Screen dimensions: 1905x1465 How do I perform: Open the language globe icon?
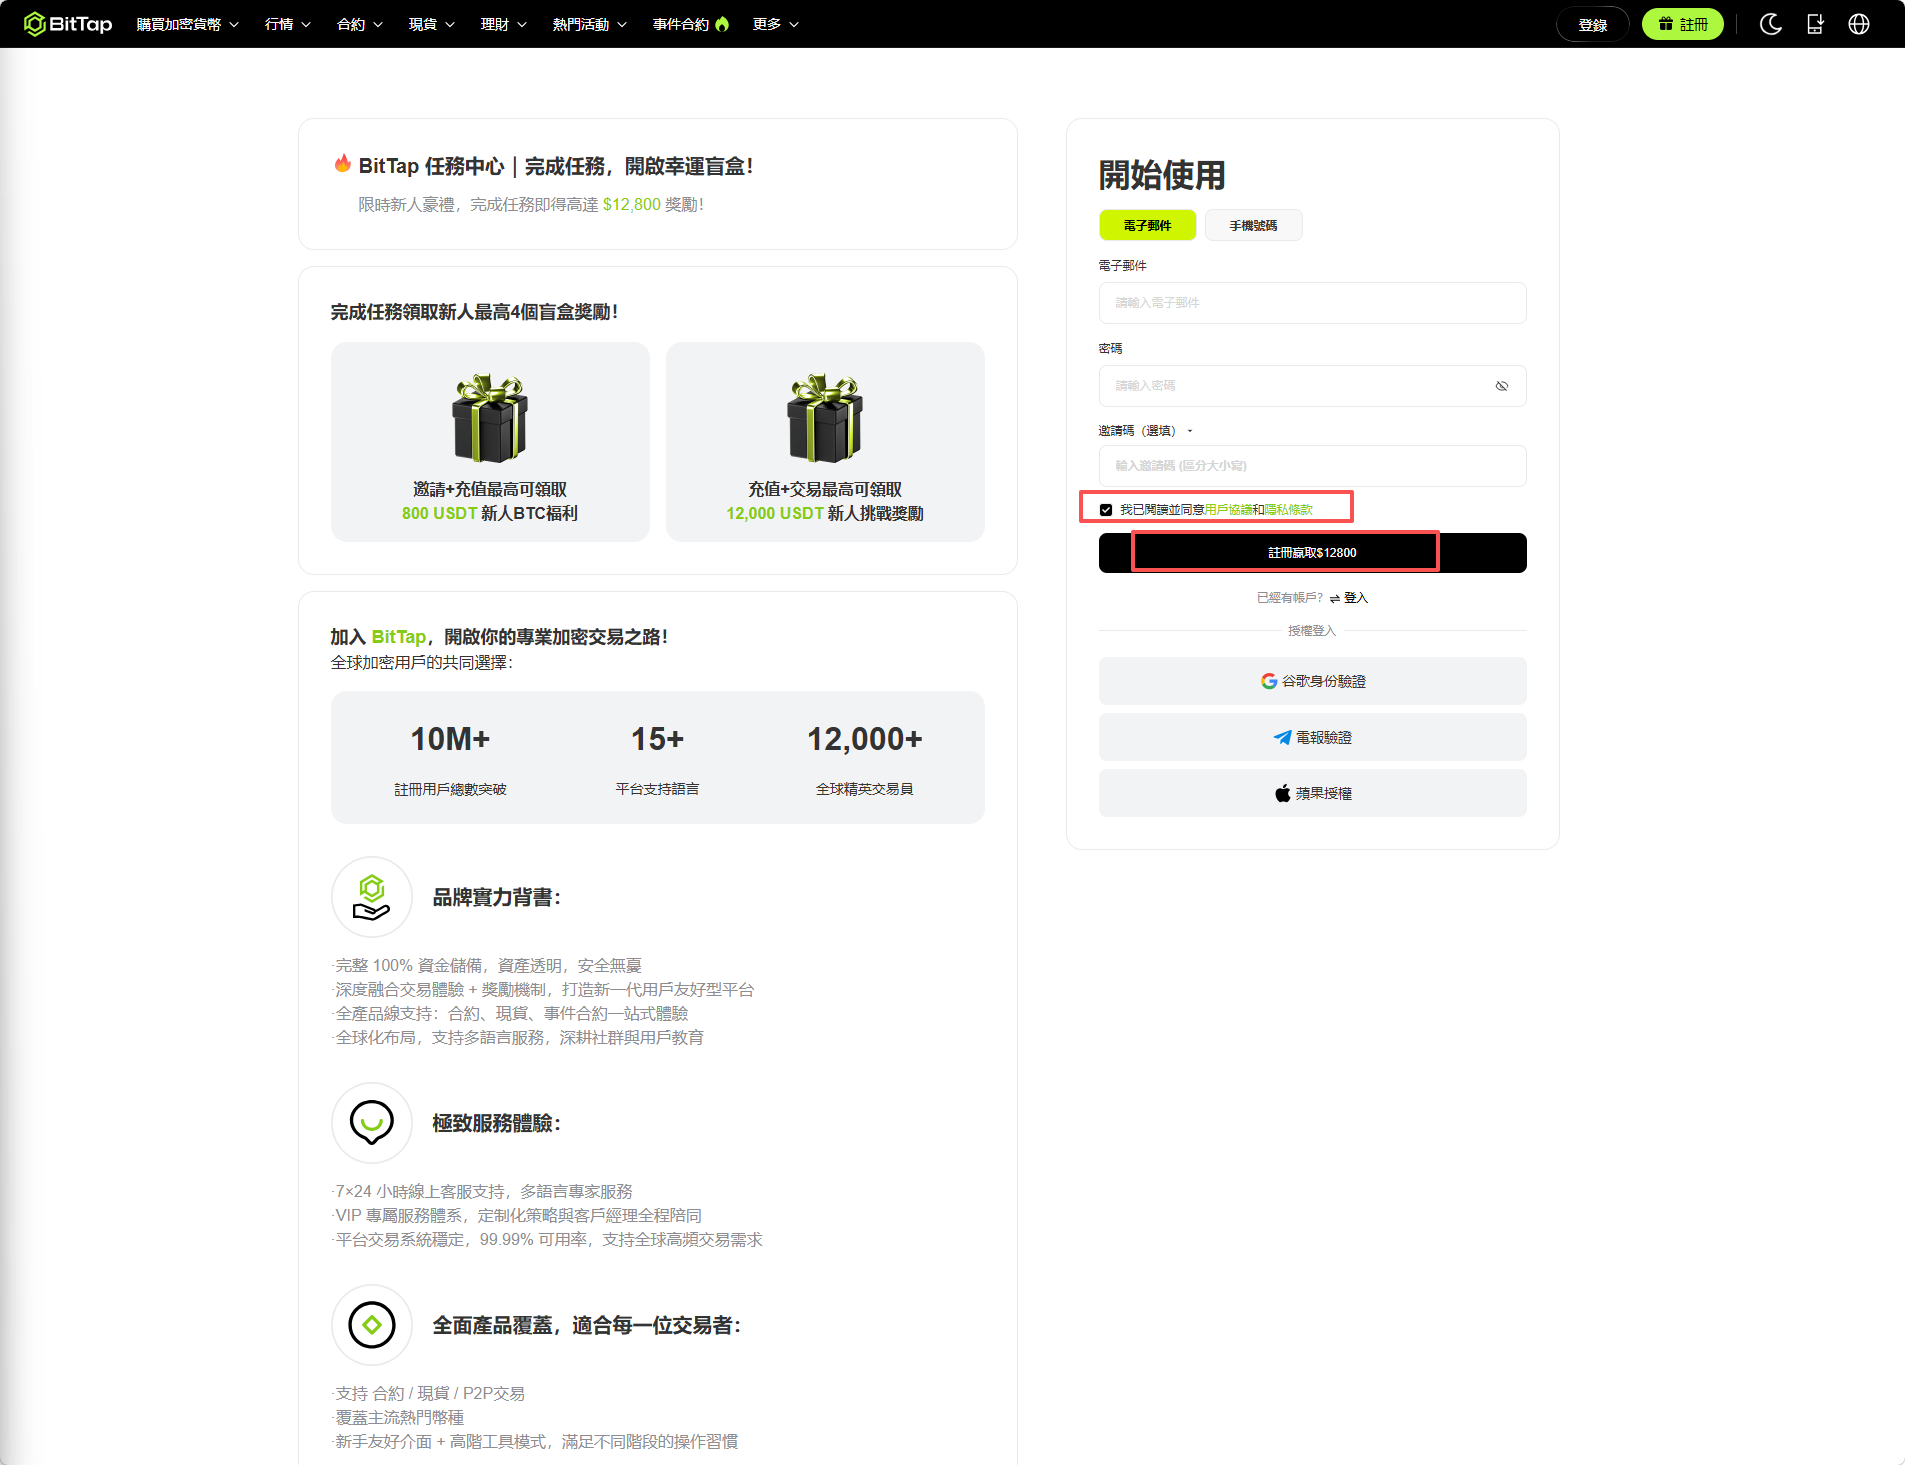pos(1859,24)
